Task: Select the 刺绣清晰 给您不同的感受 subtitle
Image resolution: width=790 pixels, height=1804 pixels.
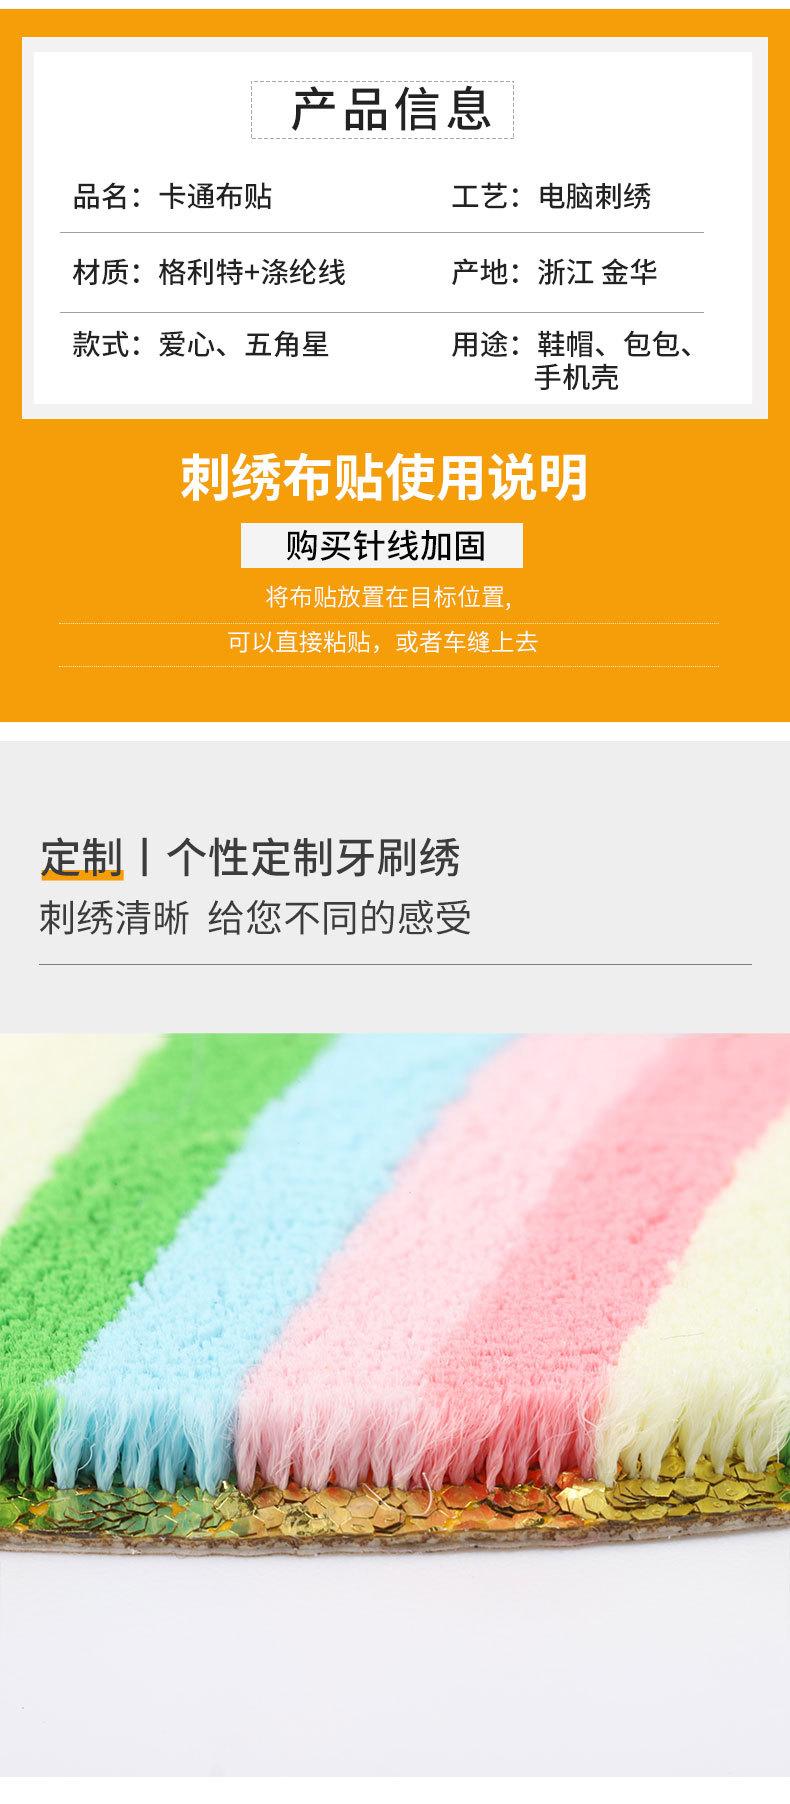Action: tap(255, 917)
